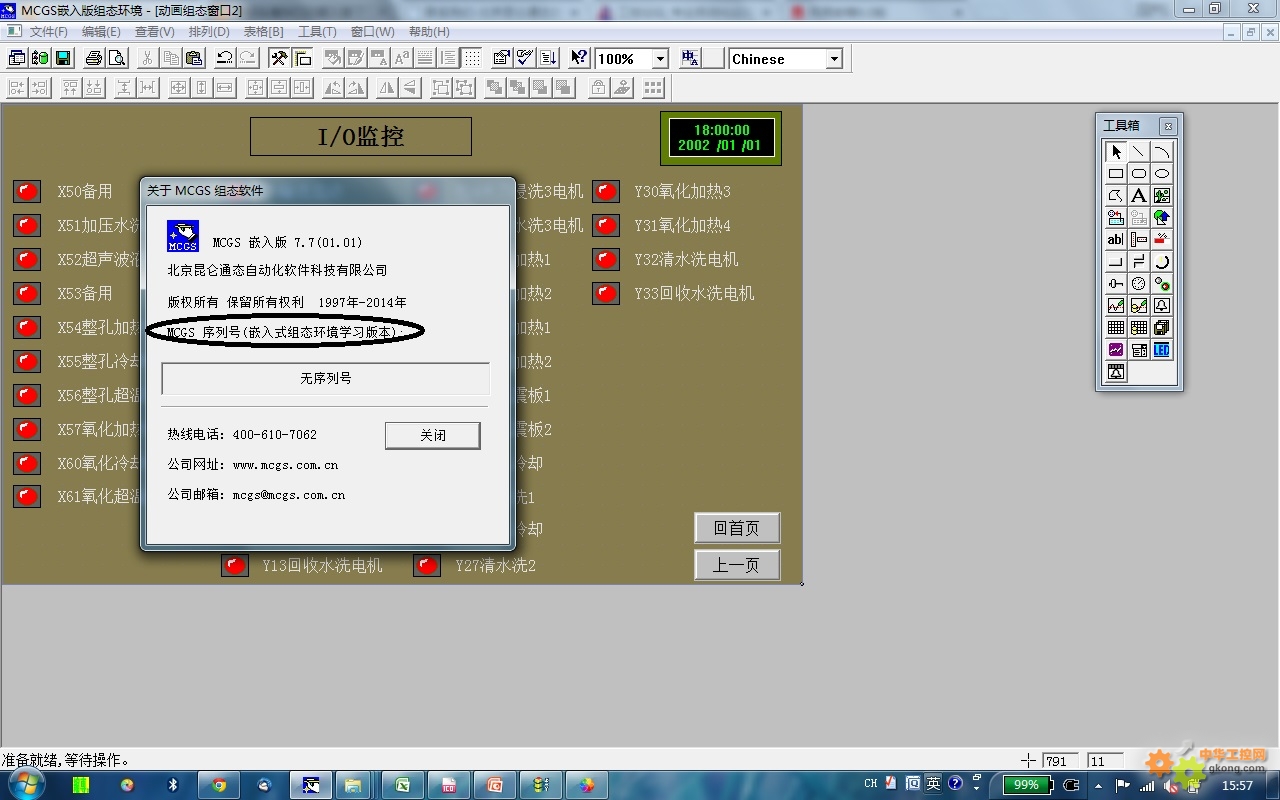This screenshot has width=1280, height=800.
Task: Select the real-time curve chart tool
Action: coord(1116,306)
